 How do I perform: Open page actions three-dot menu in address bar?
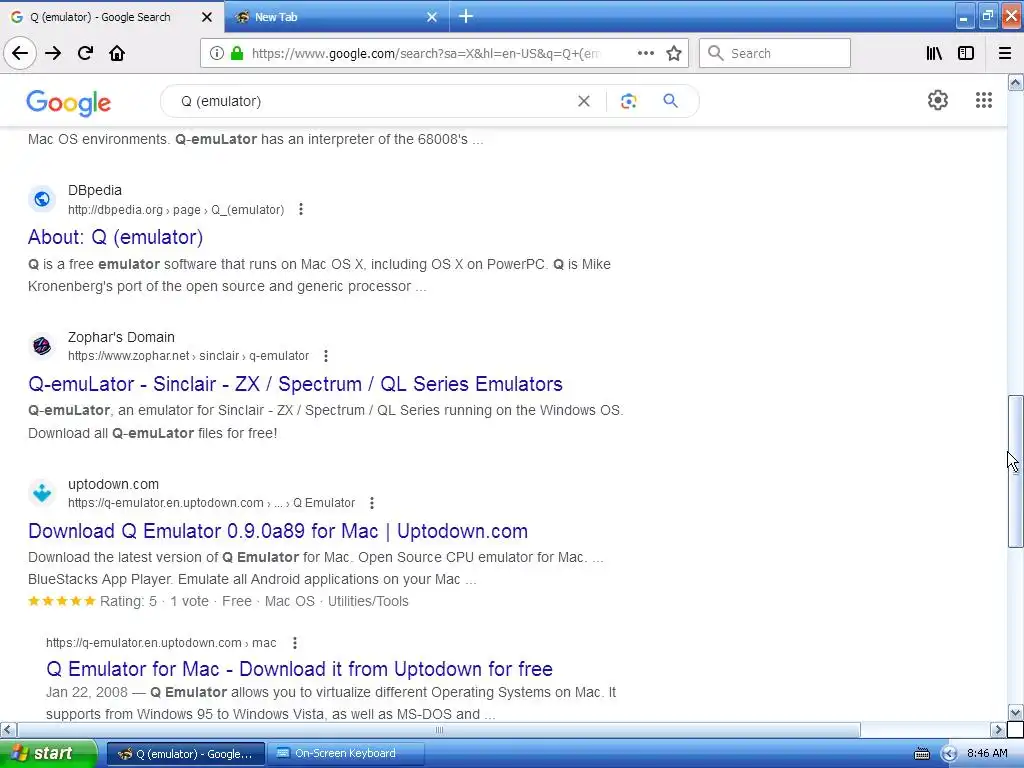pos(645,53)
